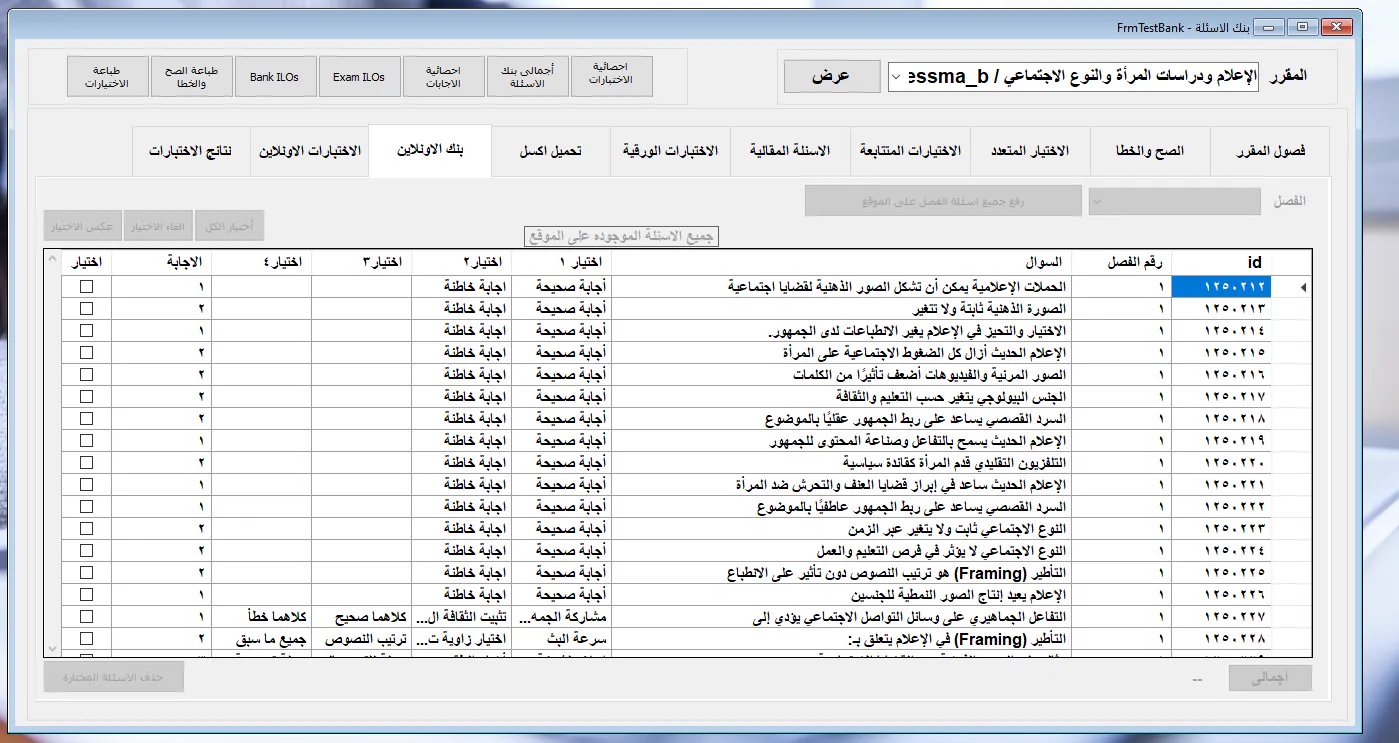The width and height of the screenshot is (1399, 743).
Task: Click the grid scrollbar up arrow
Action: pos(53,260)
